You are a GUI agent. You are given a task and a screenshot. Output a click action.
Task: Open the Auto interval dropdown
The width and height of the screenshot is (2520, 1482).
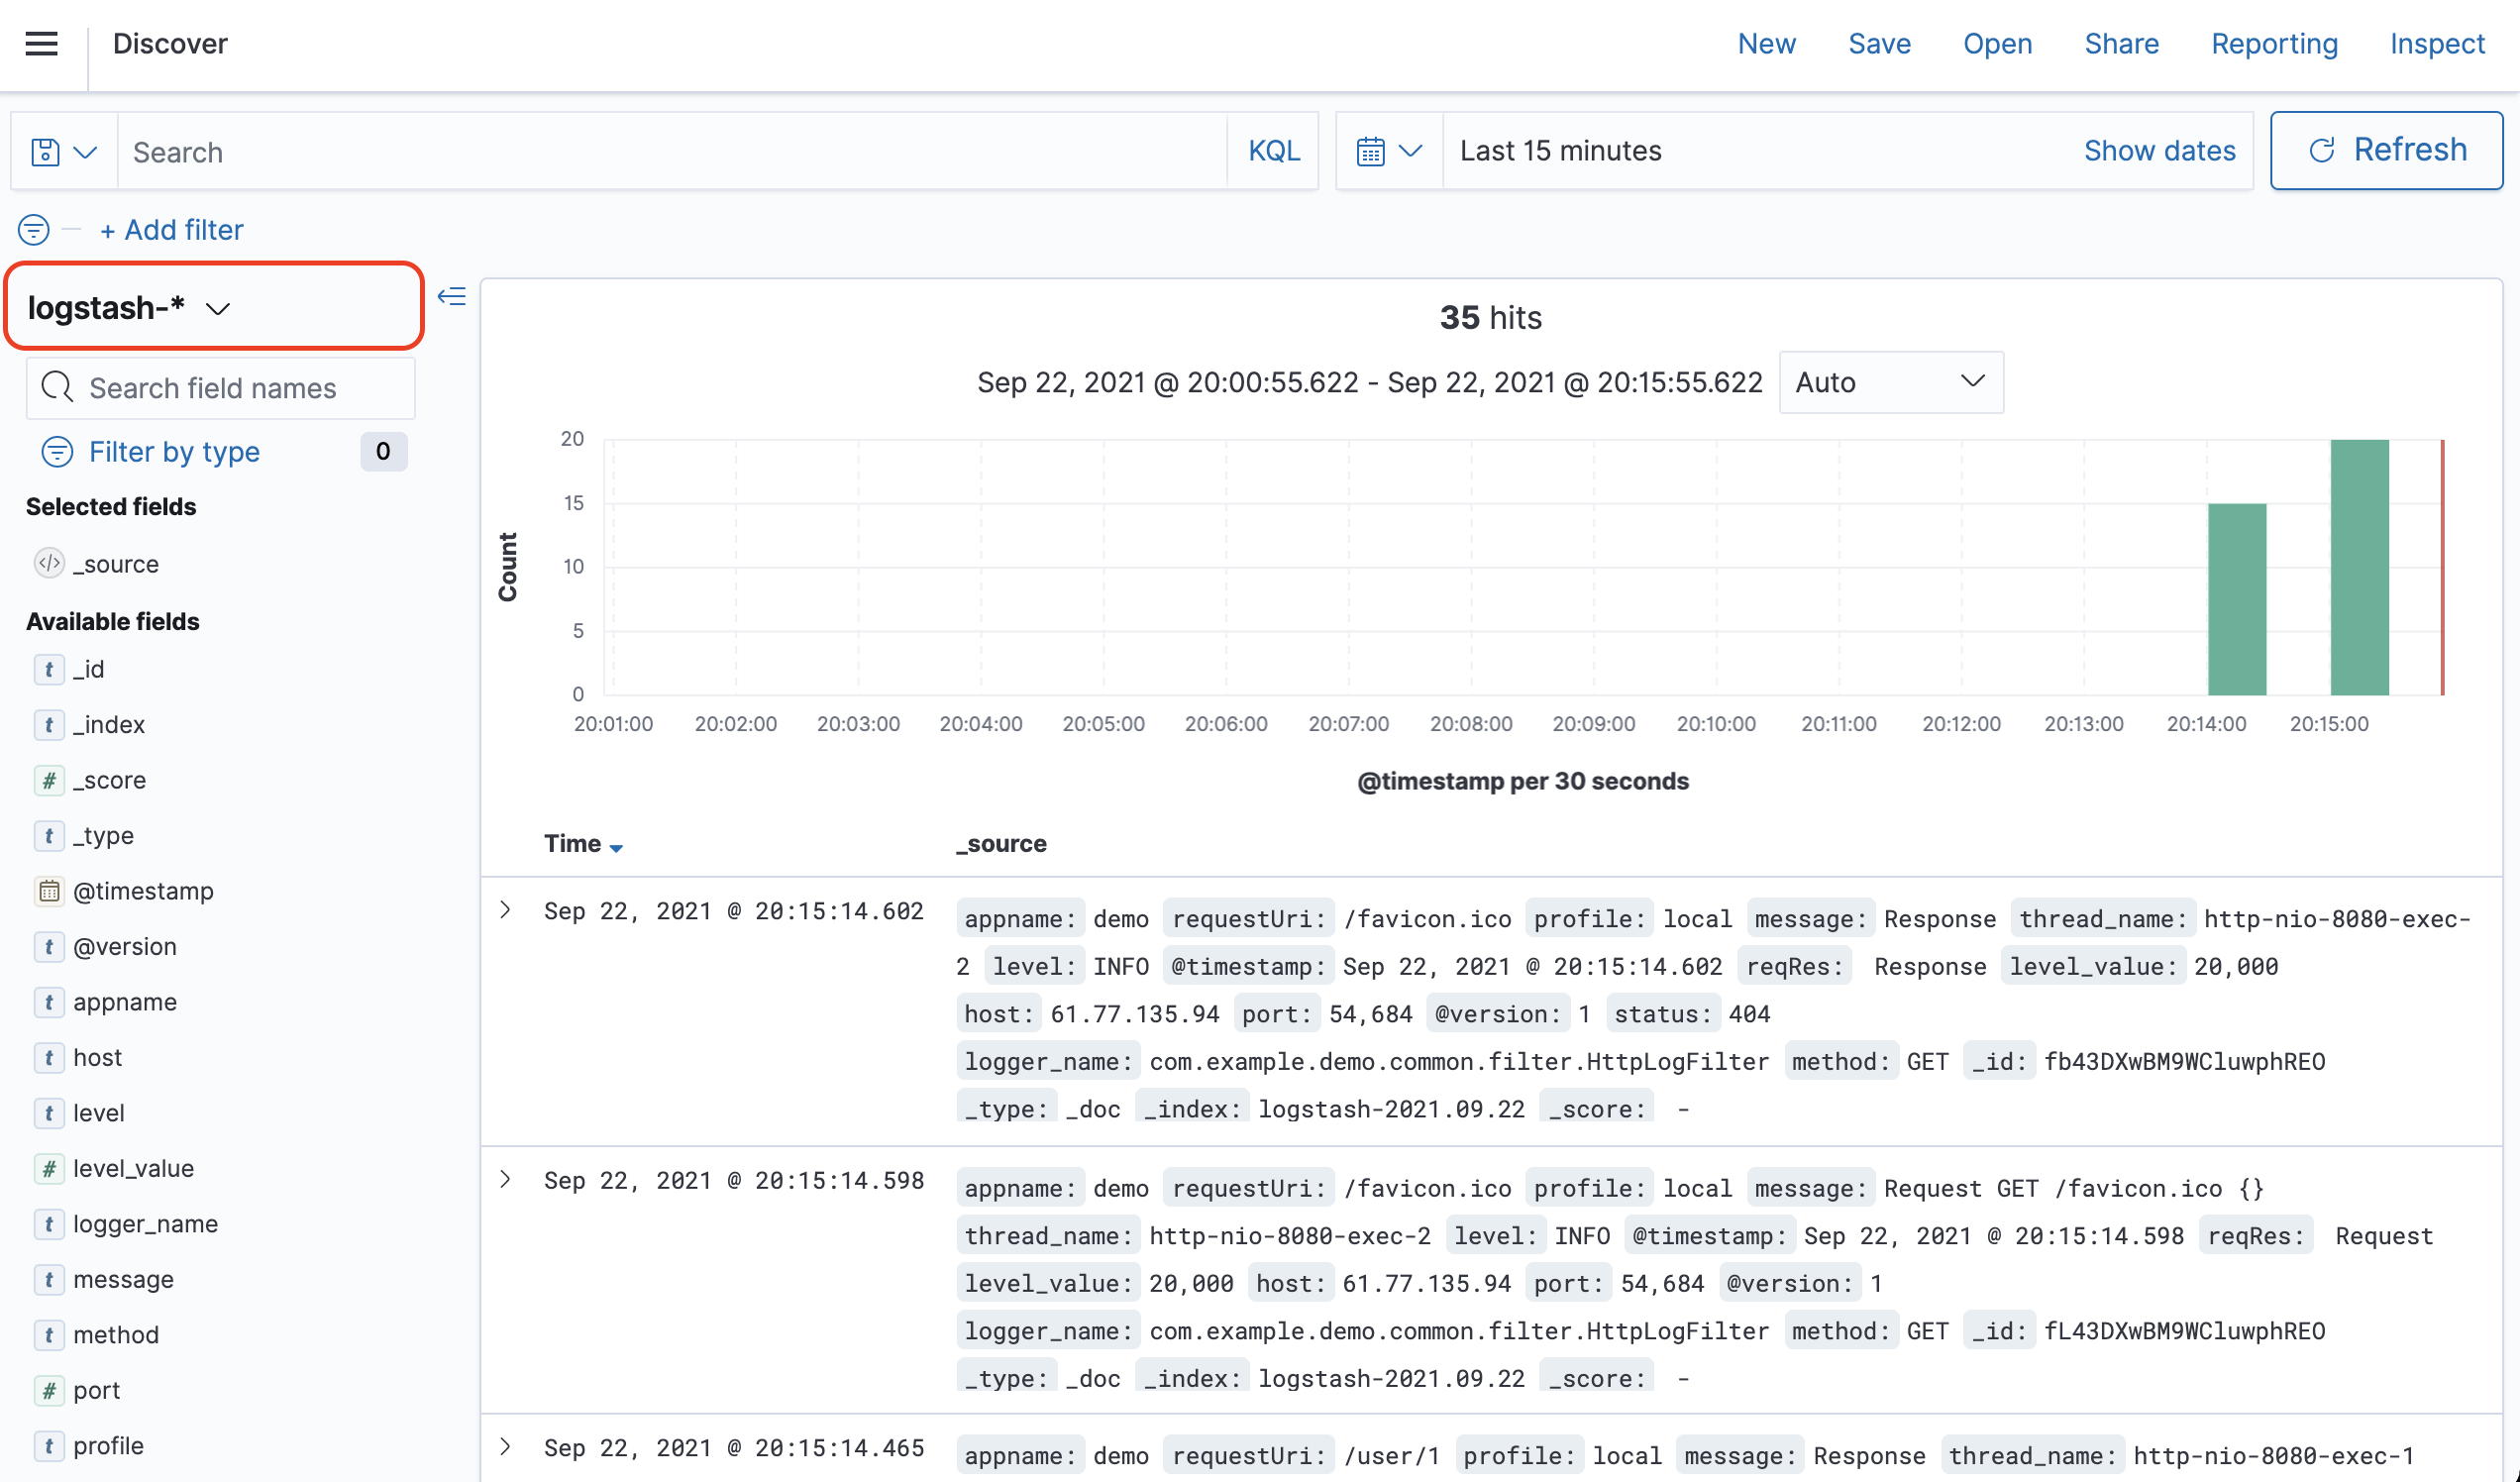coord(1890,382)
